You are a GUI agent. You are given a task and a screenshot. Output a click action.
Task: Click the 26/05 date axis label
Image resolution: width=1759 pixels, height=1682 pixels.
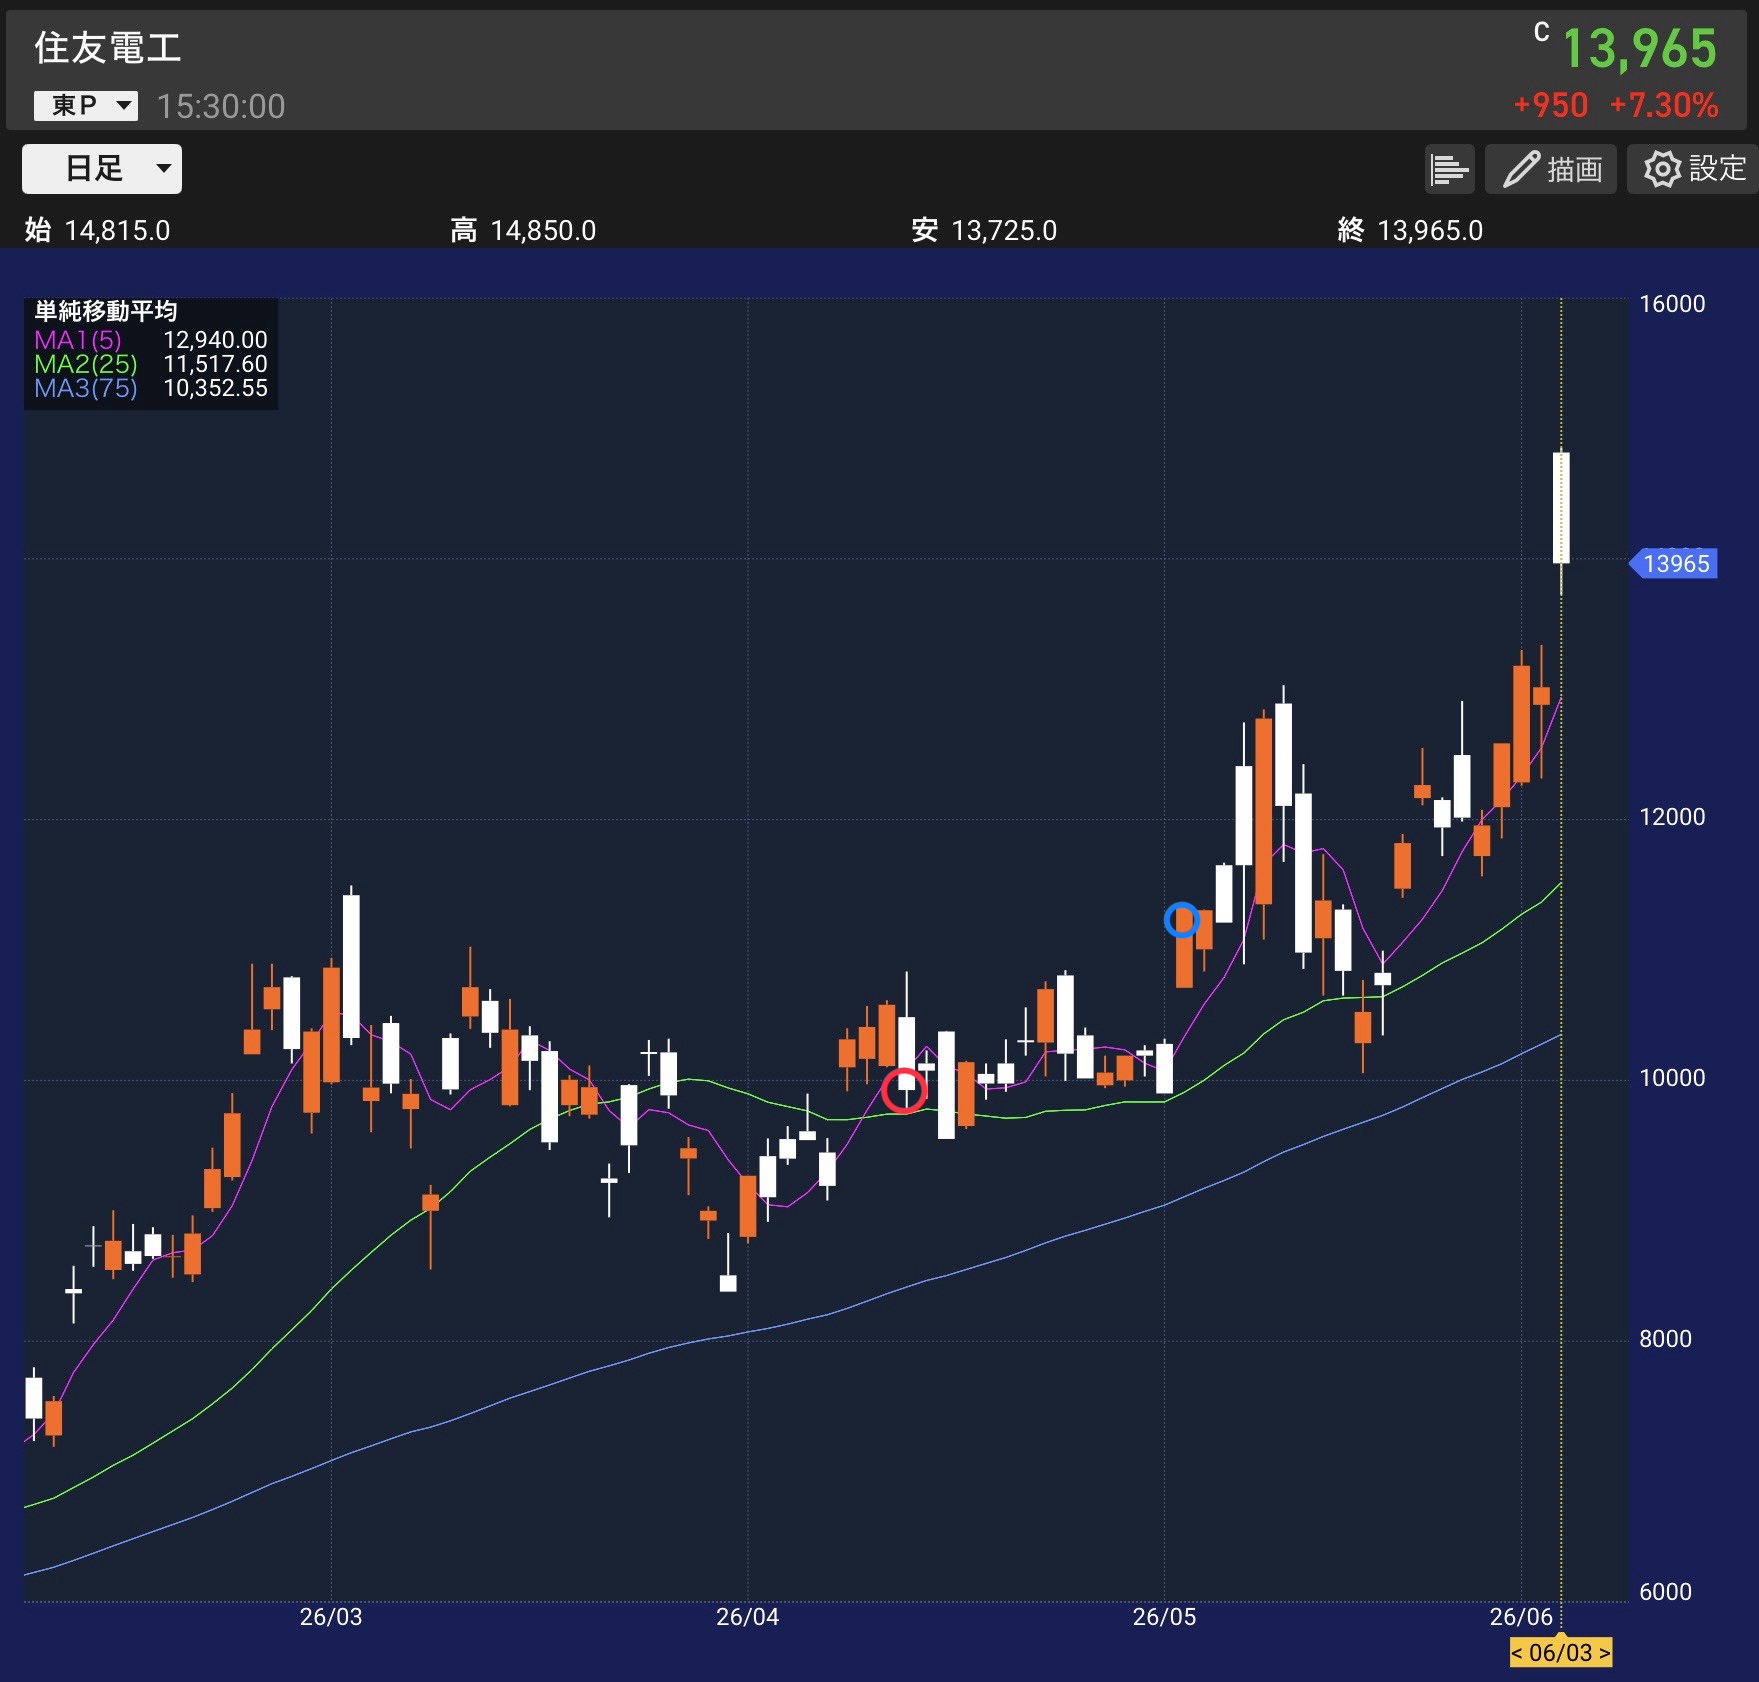[x=1164, y=1617]
